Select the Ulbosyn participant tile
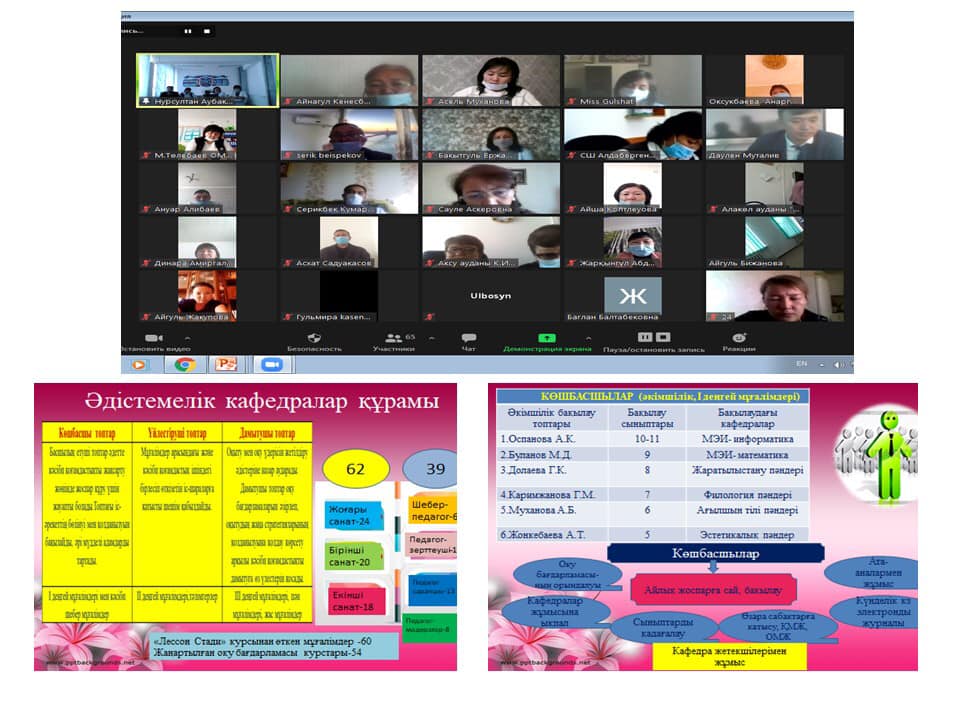 (x=491, y=296)
